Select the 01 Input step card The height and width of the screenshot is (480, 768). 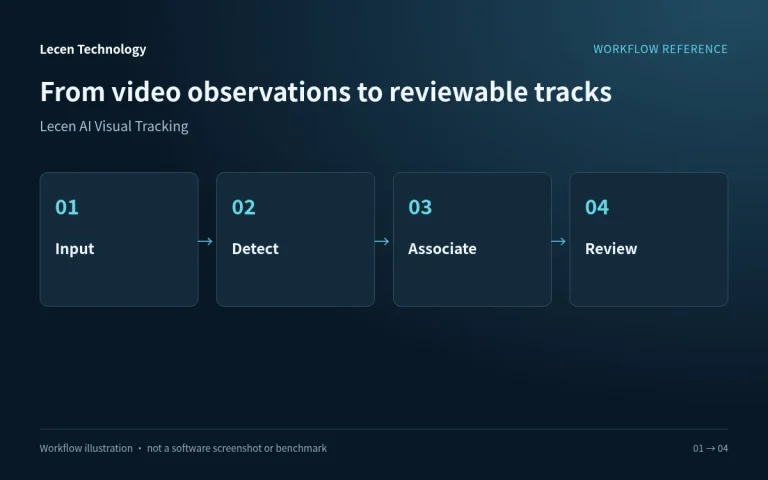pos(119,240)
